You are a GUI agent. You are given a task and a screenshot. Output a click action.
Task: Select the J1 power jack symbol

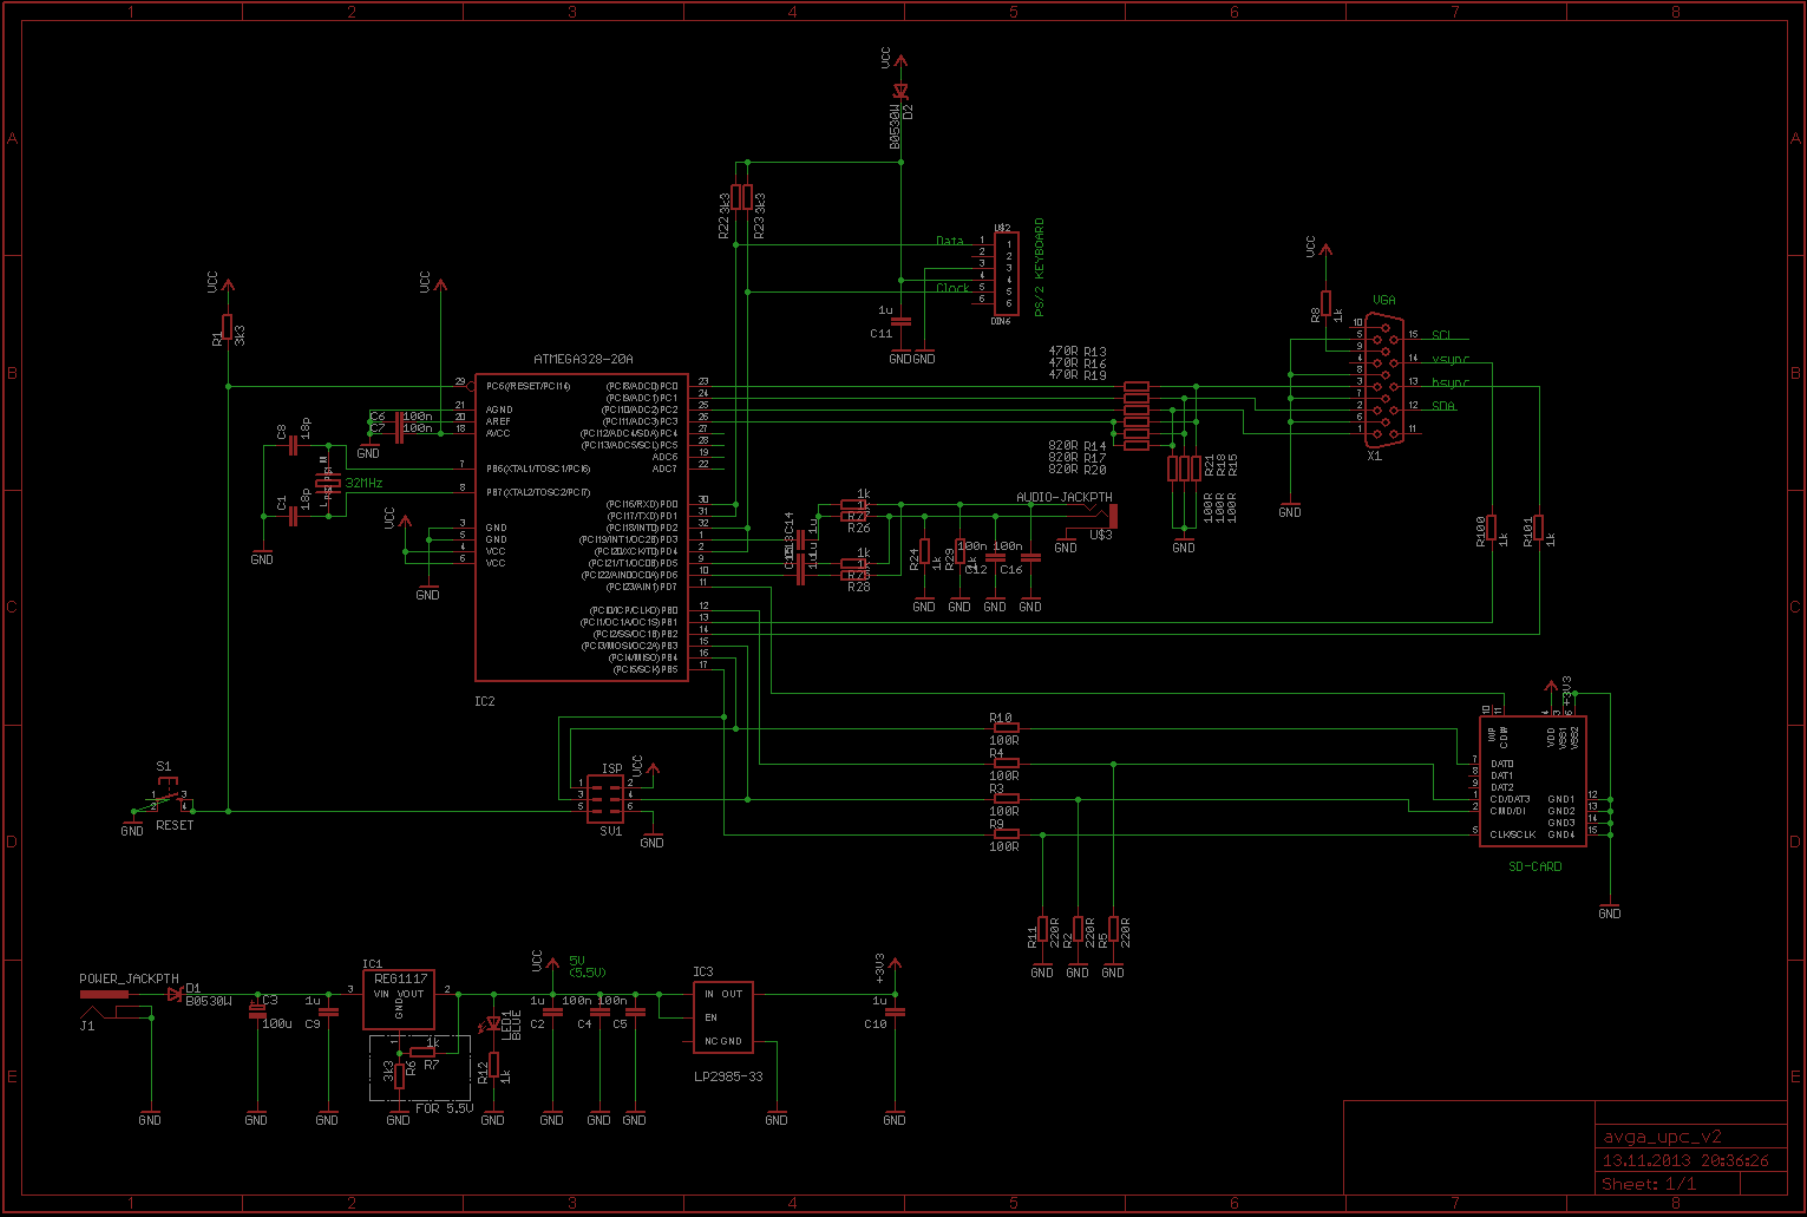tap(116, 1005)
